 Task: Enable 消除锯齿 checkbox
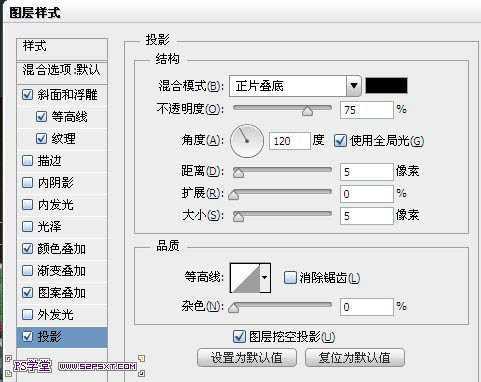pyautogui.click(x=290, y=278)
